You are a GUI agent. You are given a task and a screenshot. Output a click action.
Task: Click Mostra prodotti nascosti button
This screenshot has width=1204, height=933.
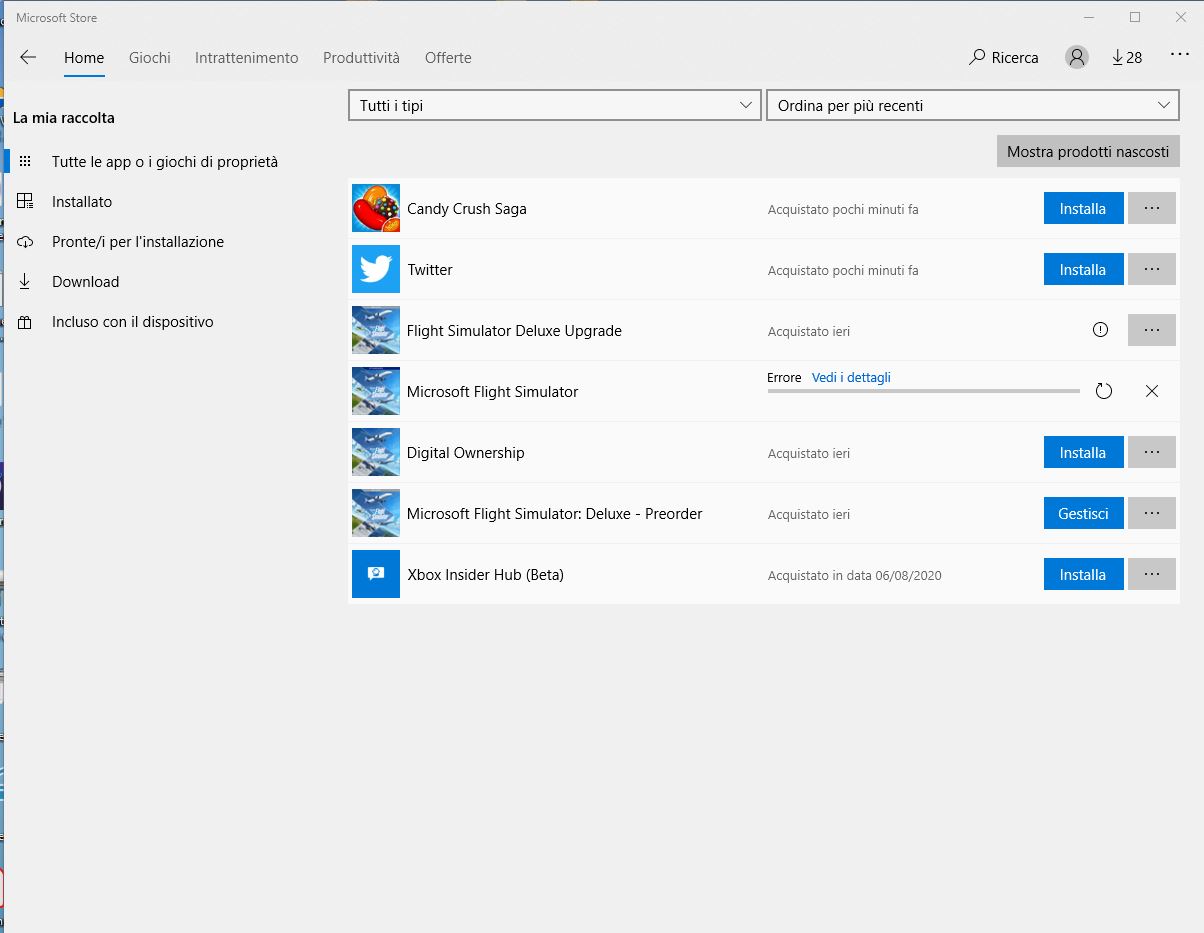(1088, 151)
